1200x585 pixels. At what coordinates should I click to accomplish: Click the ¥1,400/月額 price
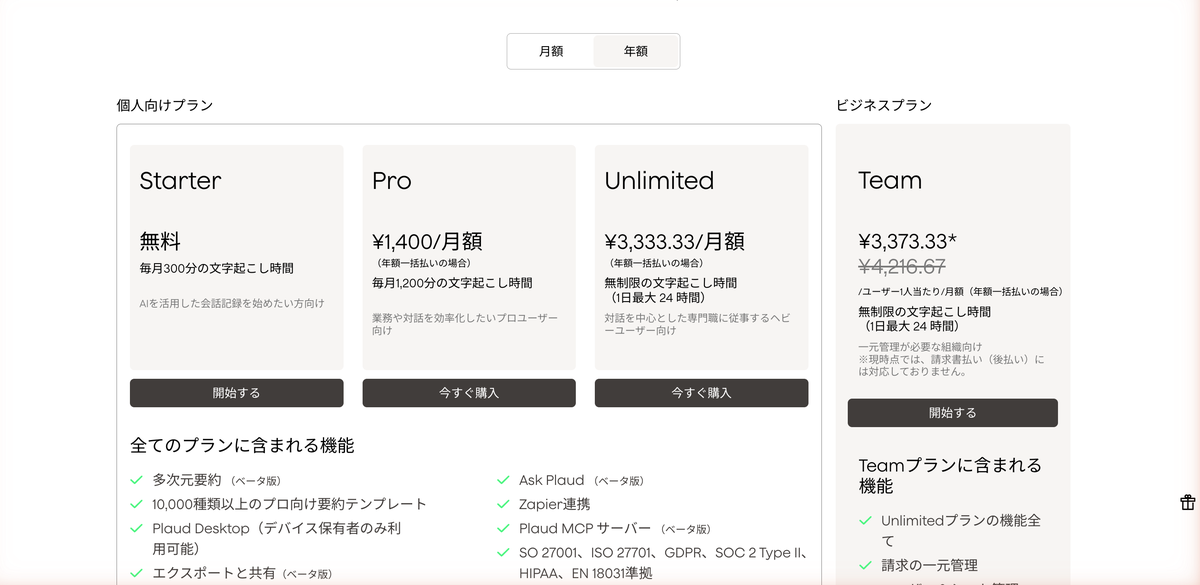point(427,241)
